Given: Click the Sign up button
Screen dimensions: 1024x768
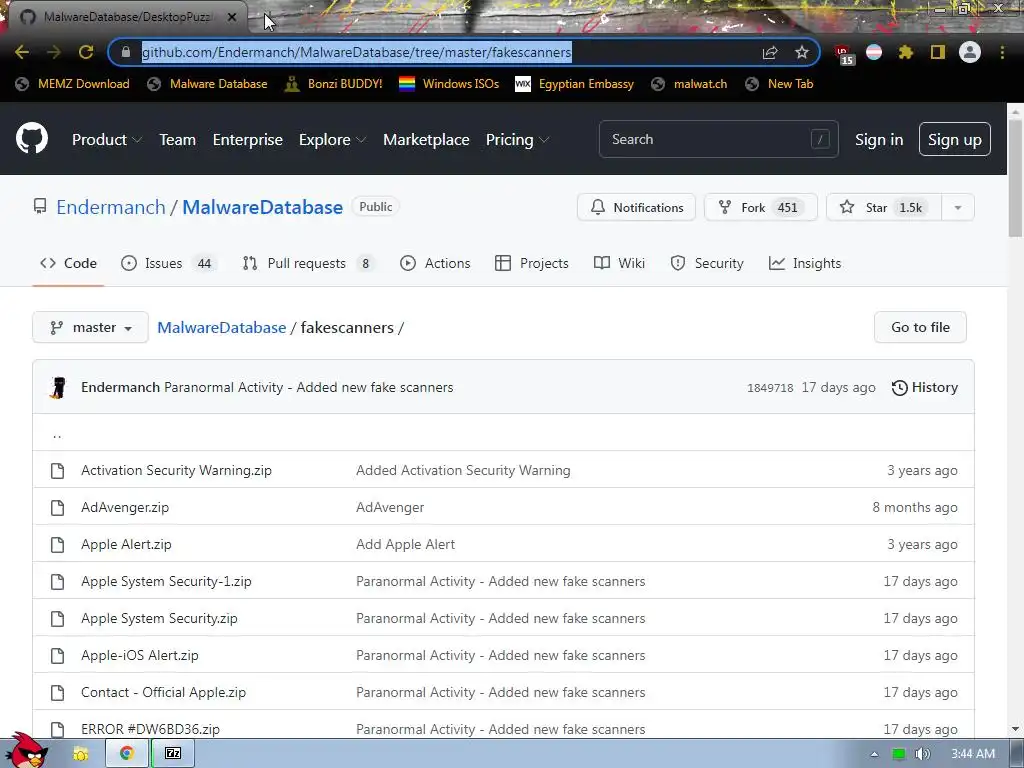Looking at the screenshot, I should tap(955, 139).
